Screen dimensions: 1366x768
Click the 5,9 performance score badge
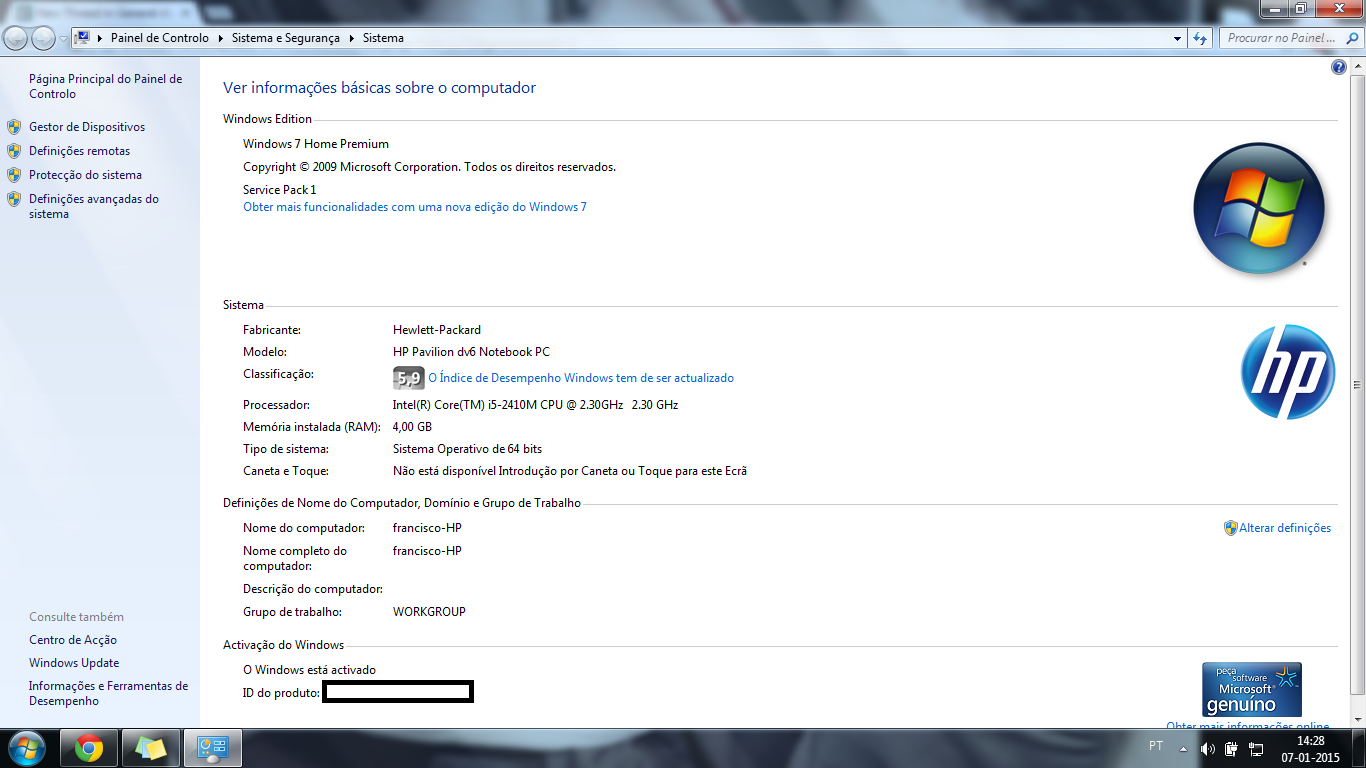tap(409, 379)
